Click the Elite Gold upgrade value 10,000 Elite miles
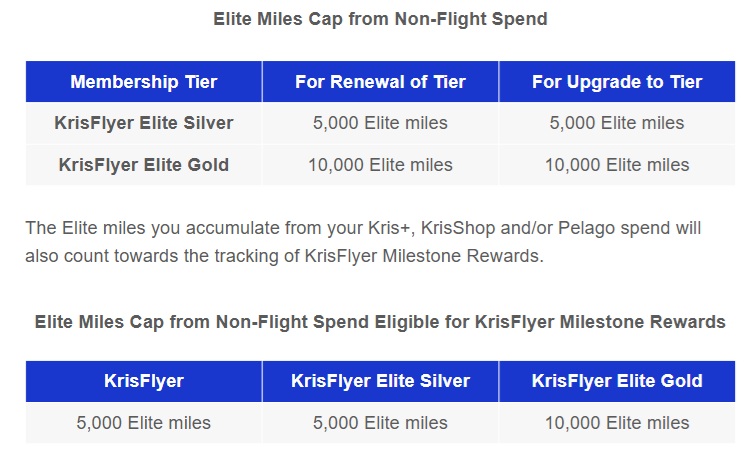 click(x=617, y=165)
